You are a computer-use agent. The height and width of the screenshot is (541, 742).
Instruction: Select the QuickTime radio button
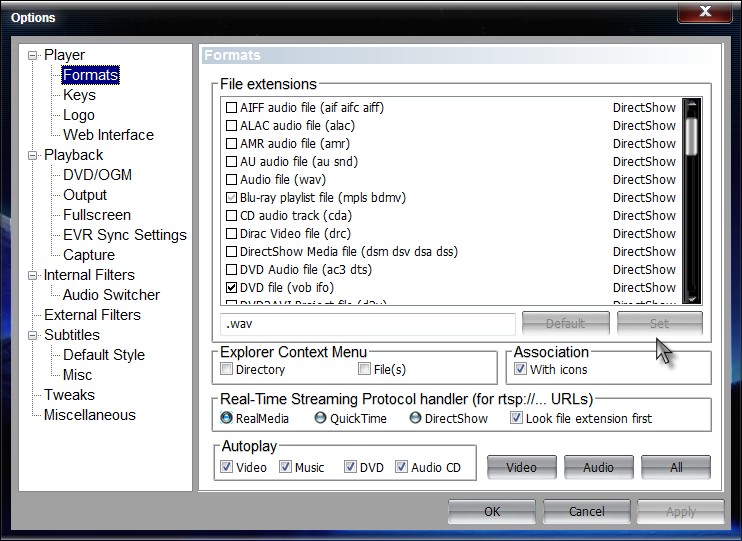(x=320, y=418)
